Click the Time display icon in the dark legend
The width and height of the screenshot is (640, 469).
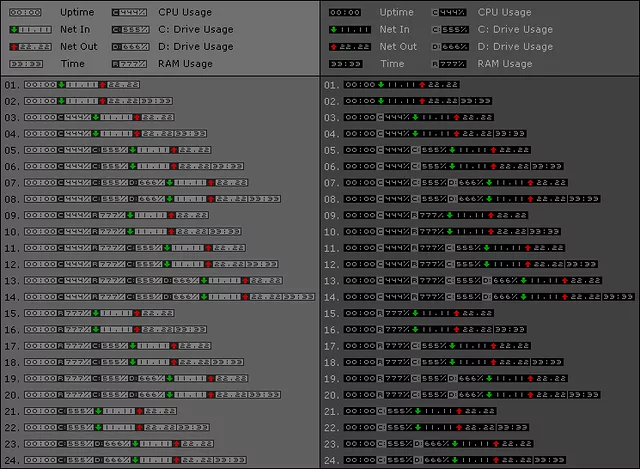345,64
